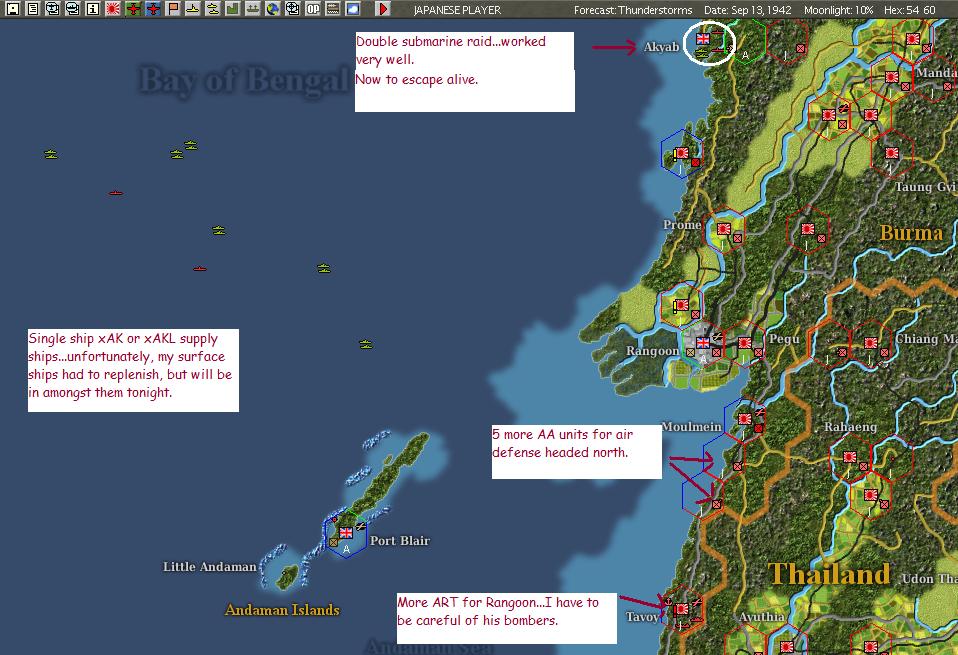Screen dimensions: 958x655
Task: Click the Moulmein city label
Action: (x=691, y=426)
